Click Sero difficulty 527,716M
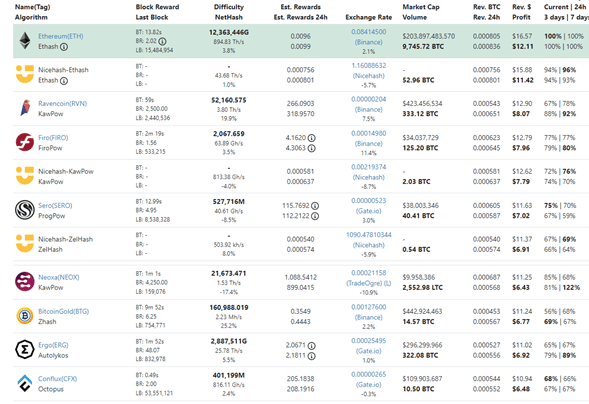This screenshot has height=404, width=589. click(228, 202)
